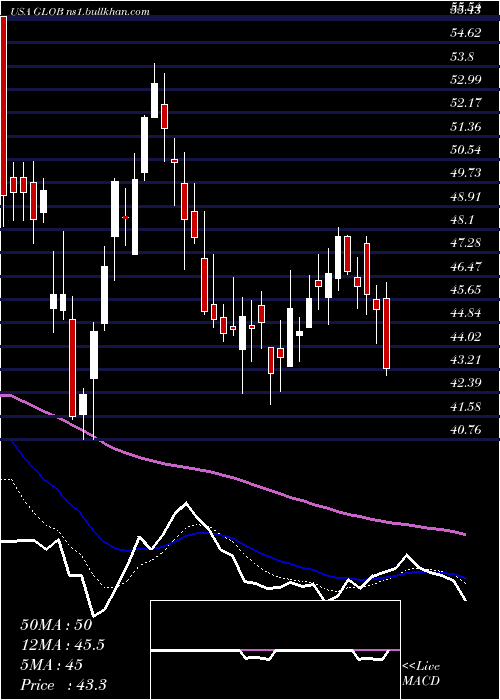Viewport: 500px width, 700px height.
Task: Click the 43.21 price label
Action: pyautogui.click(x=466, y=360)
